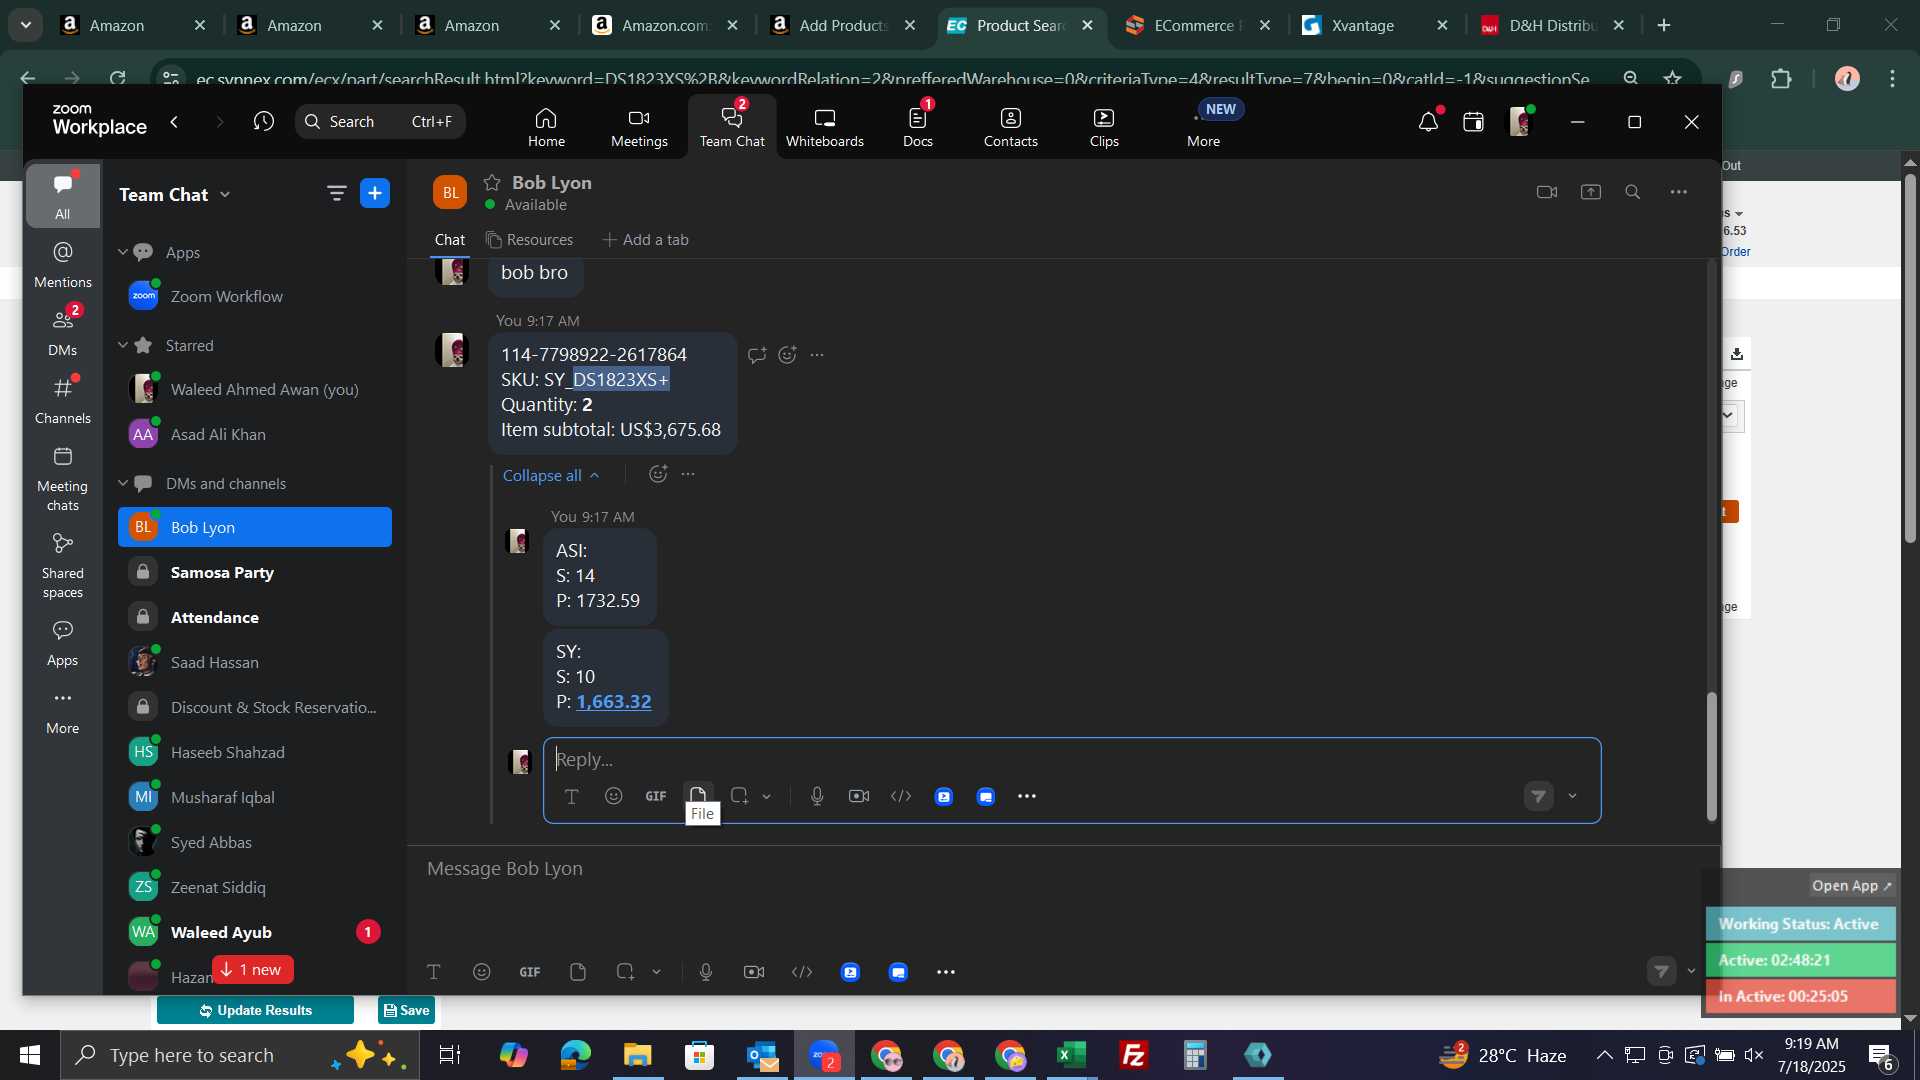
Task: Open Zoom Workflow chat
Action: 255,296
